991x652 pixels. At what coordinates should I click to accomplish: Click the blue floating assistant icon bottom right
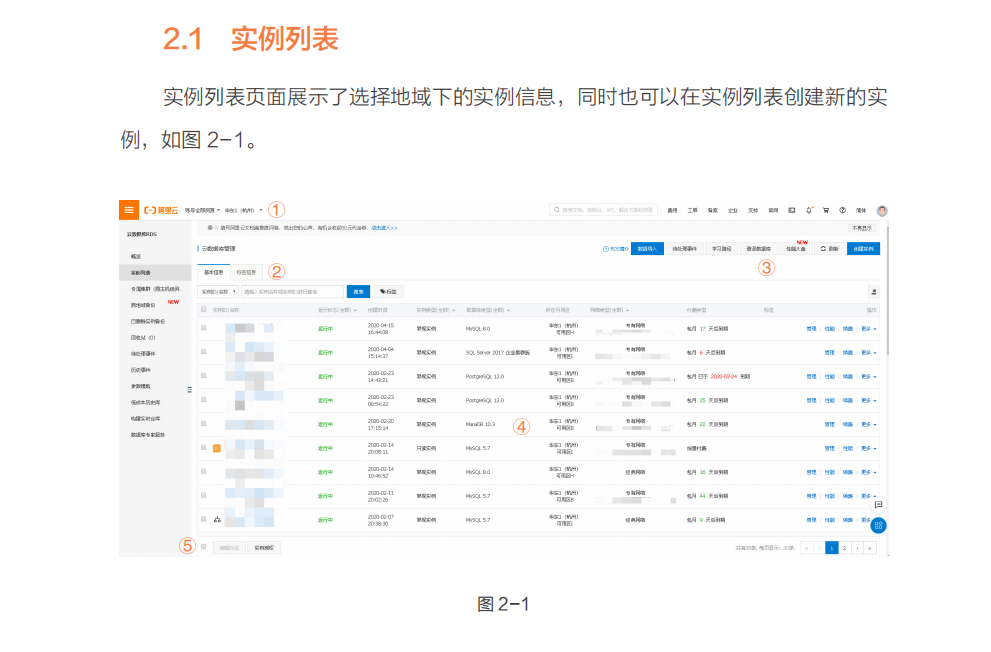coord(877,525)
